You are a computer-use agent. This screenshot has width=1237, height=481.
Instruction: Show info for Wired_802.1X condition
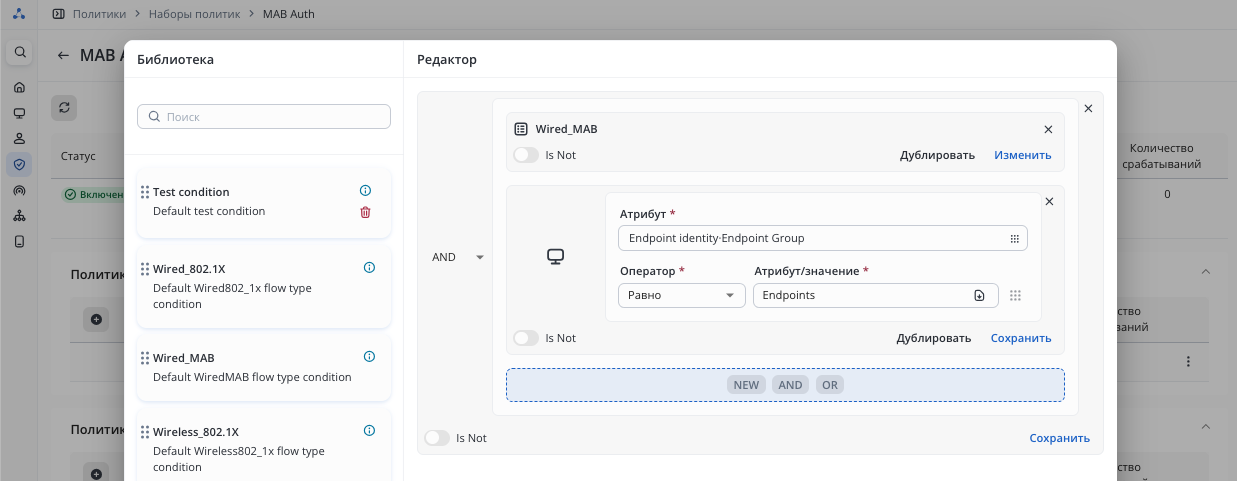[369, 268]
